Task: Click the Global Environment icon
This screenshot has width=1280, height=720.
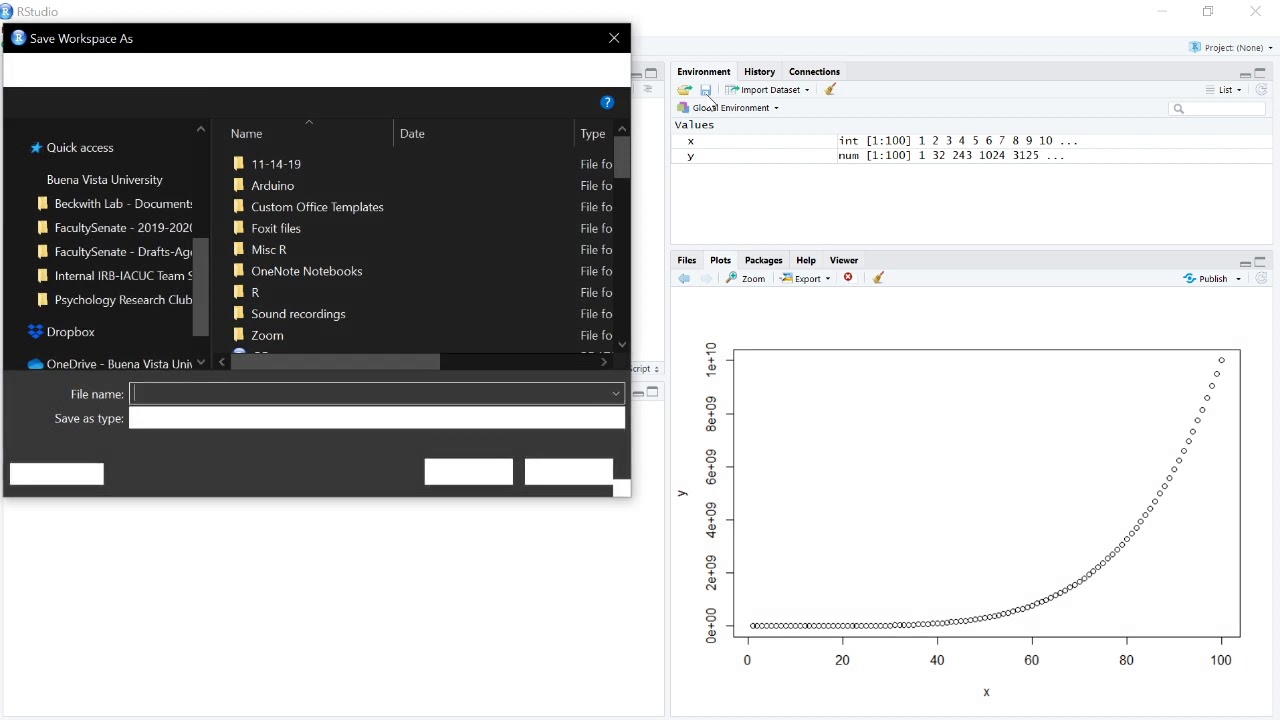Action: tap(683, 108)
